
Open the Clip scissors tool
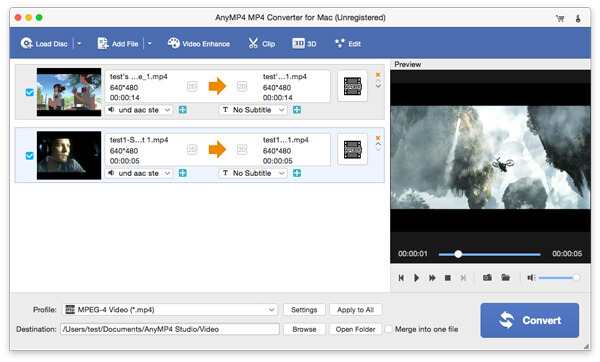[x=262, y=44]
